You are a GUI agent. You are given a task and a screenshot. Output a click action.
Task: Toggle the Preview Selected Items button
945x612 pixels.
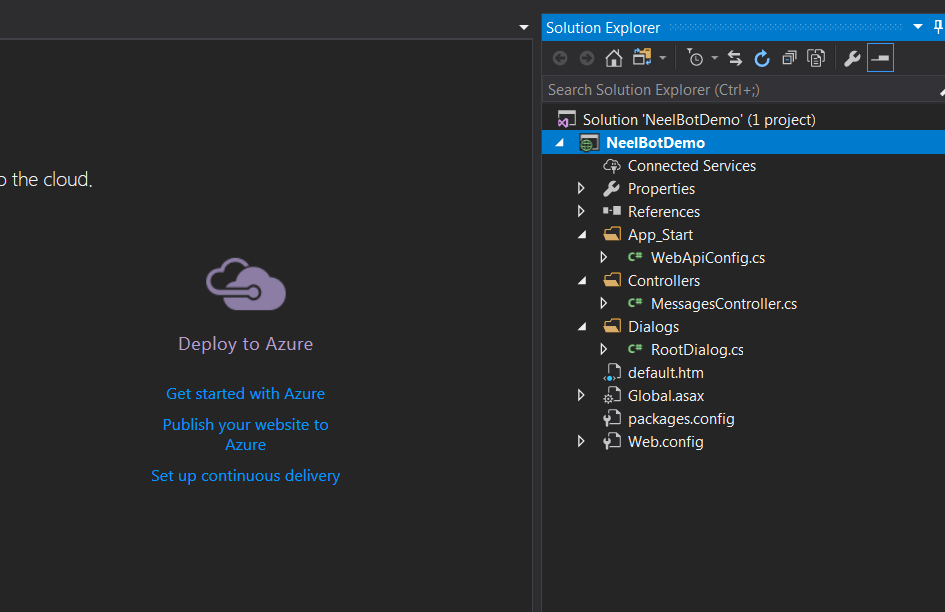tap(880, 58)
